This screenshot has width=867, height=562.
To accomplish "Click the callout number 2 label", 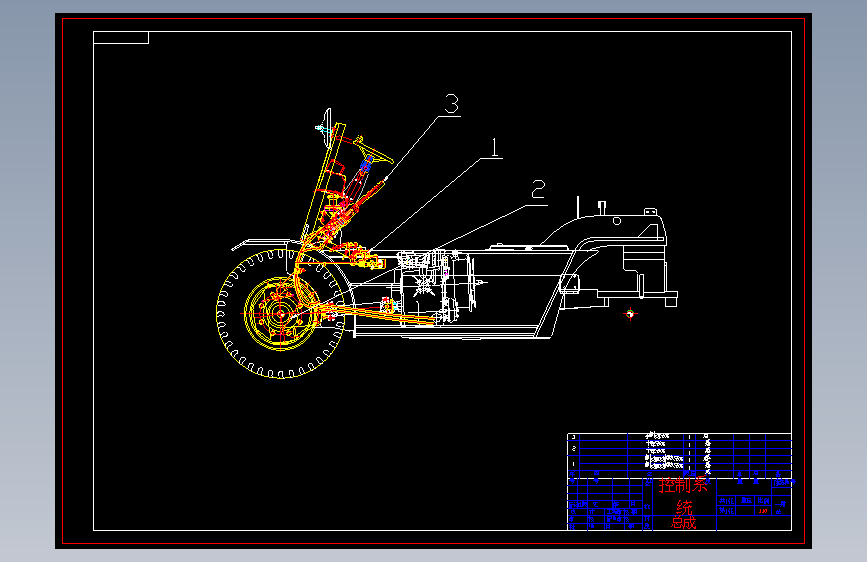I will (538, 190).
